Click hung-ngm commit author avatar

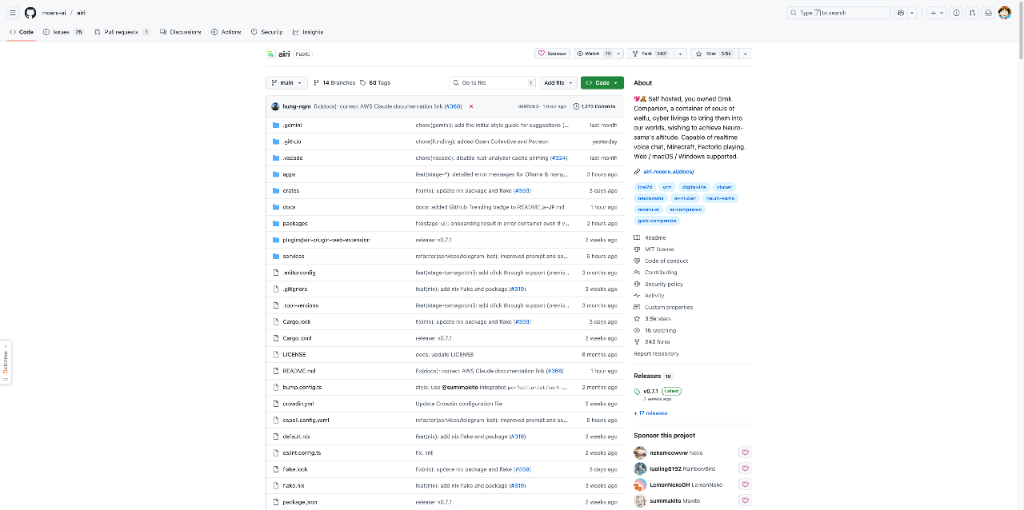pyautogui.click(x=275, y=106)
